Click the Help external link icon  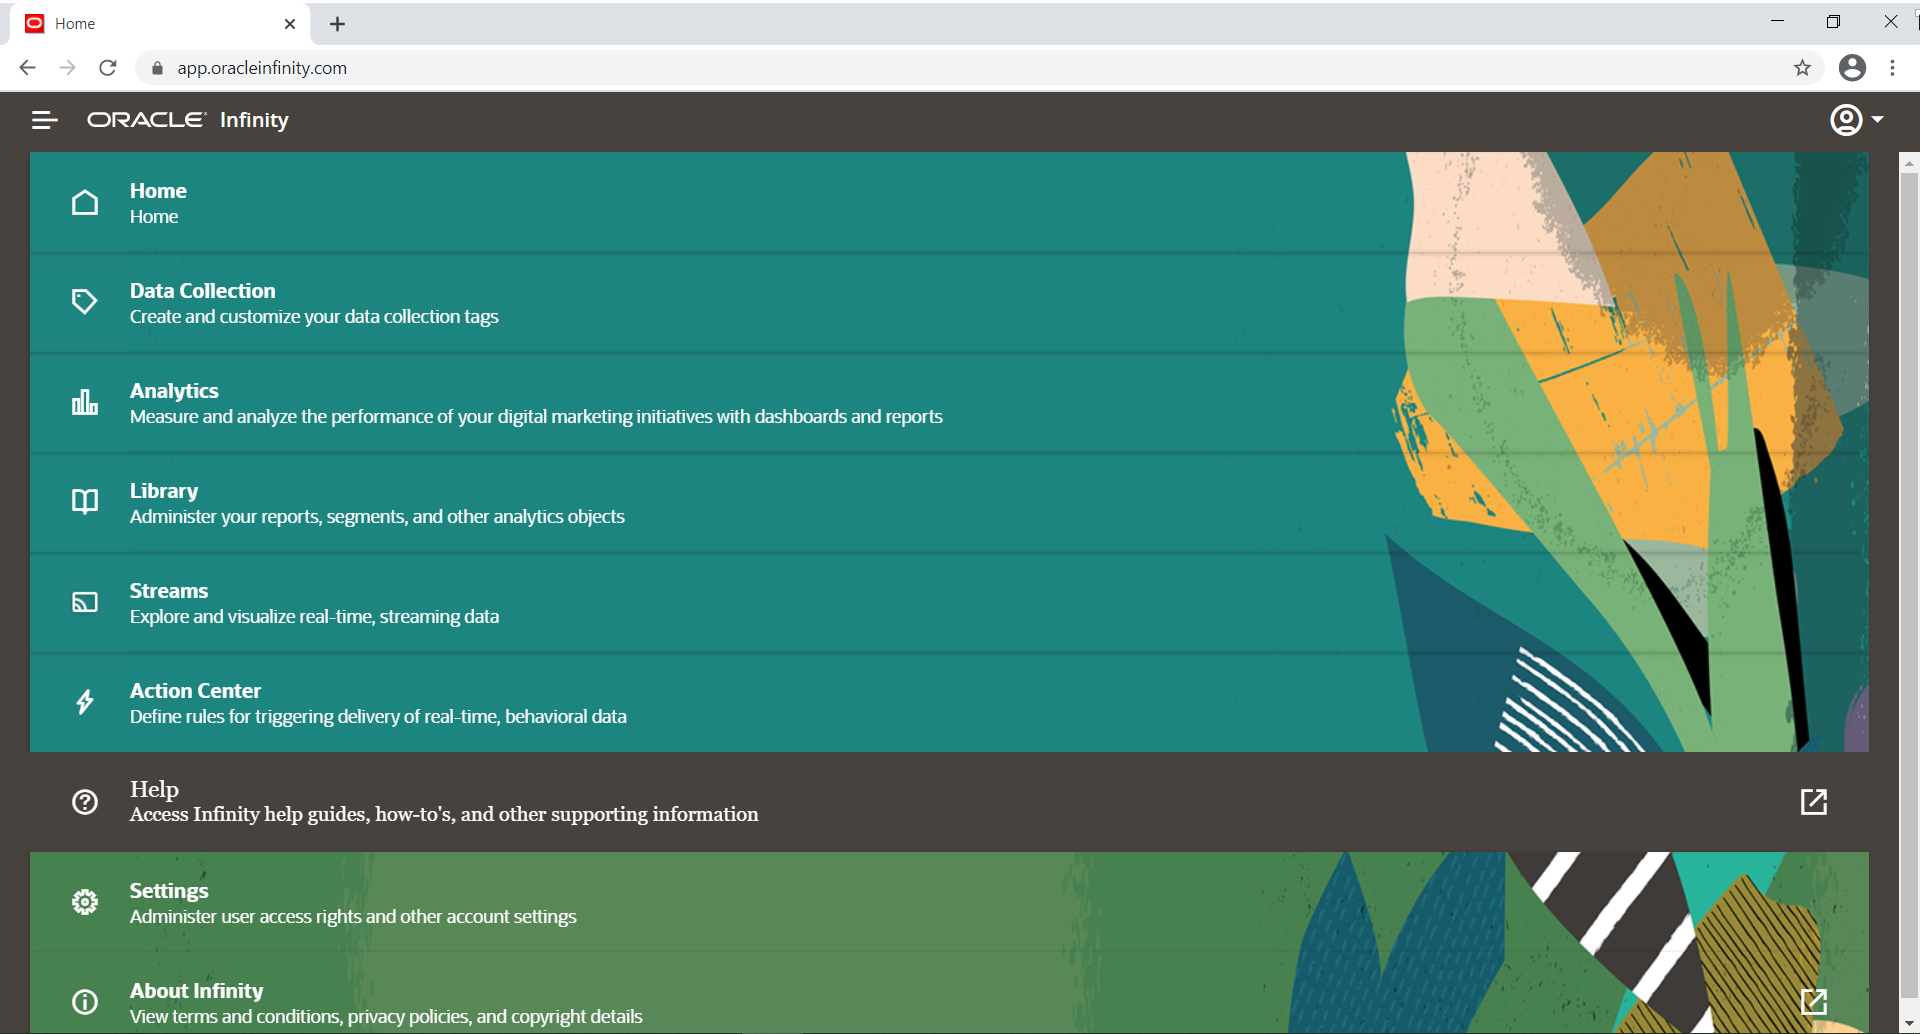(x=1814, y=802)
